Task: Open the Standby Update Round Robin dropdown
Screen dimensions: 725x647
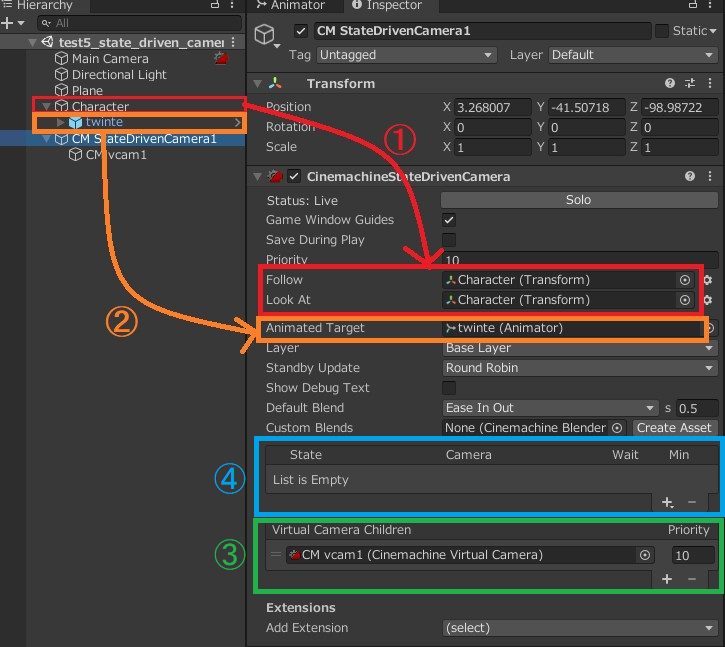Action: [580, 368]
